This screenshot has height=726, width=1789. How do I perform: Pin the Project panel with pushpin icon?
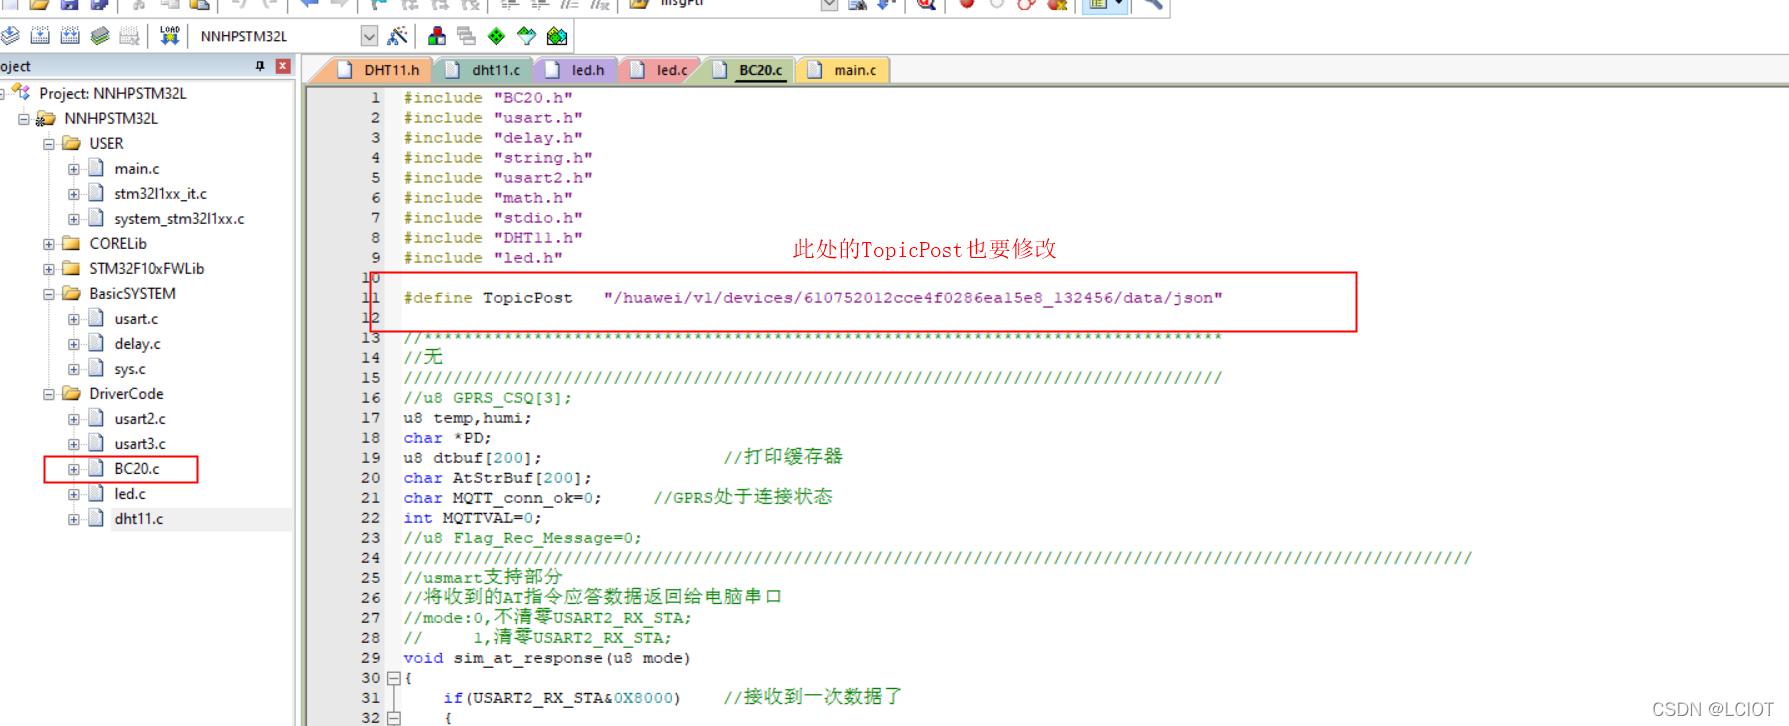click(x=260, y=66)
